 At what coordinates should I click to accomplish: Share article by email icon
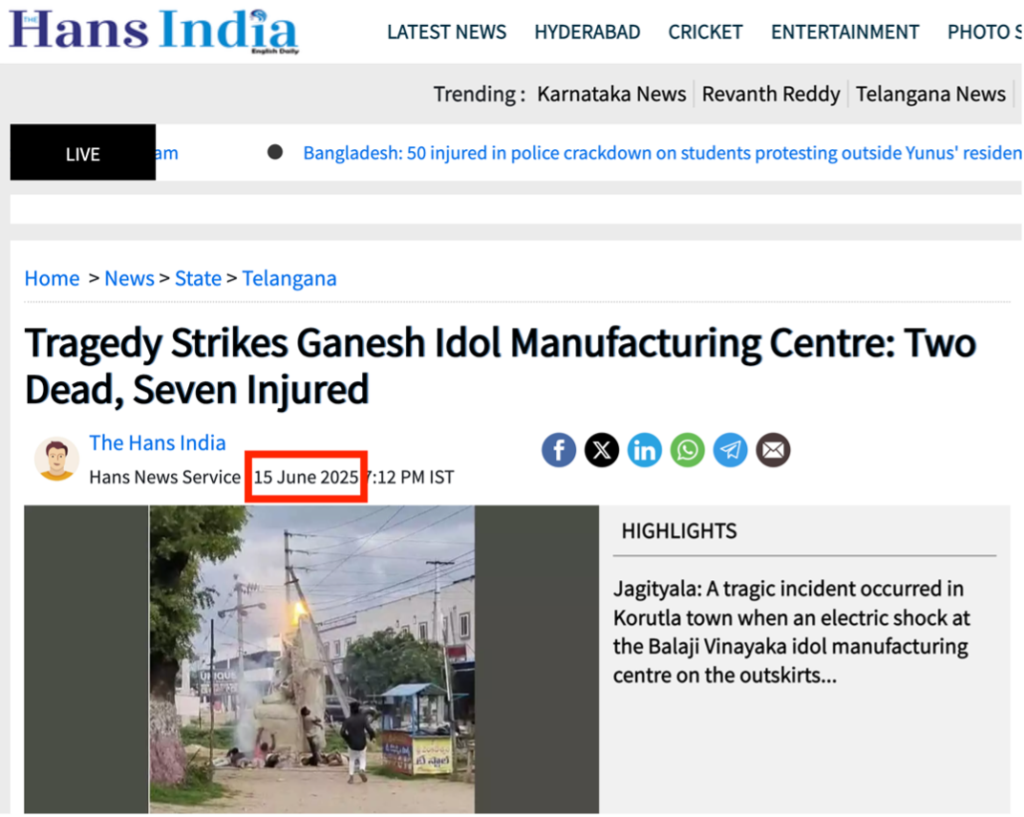click(x=773, y=450)
